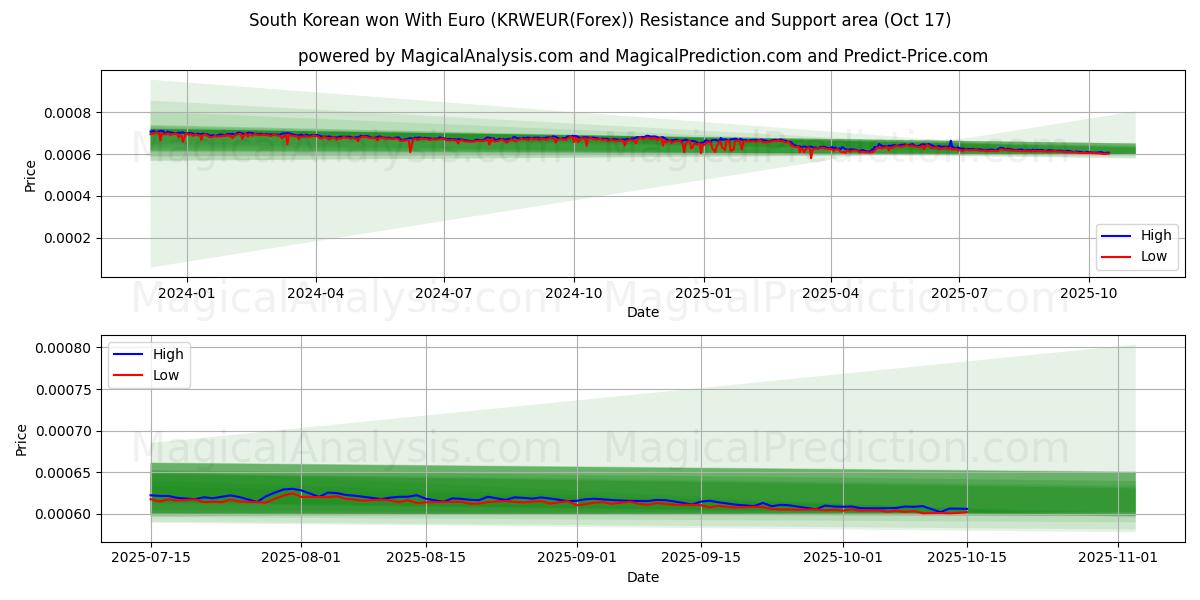Click the 2025-07-15 tick label on bottom chart
The height and width of the screenshot is (600, 1200).
tap(151, 559)
